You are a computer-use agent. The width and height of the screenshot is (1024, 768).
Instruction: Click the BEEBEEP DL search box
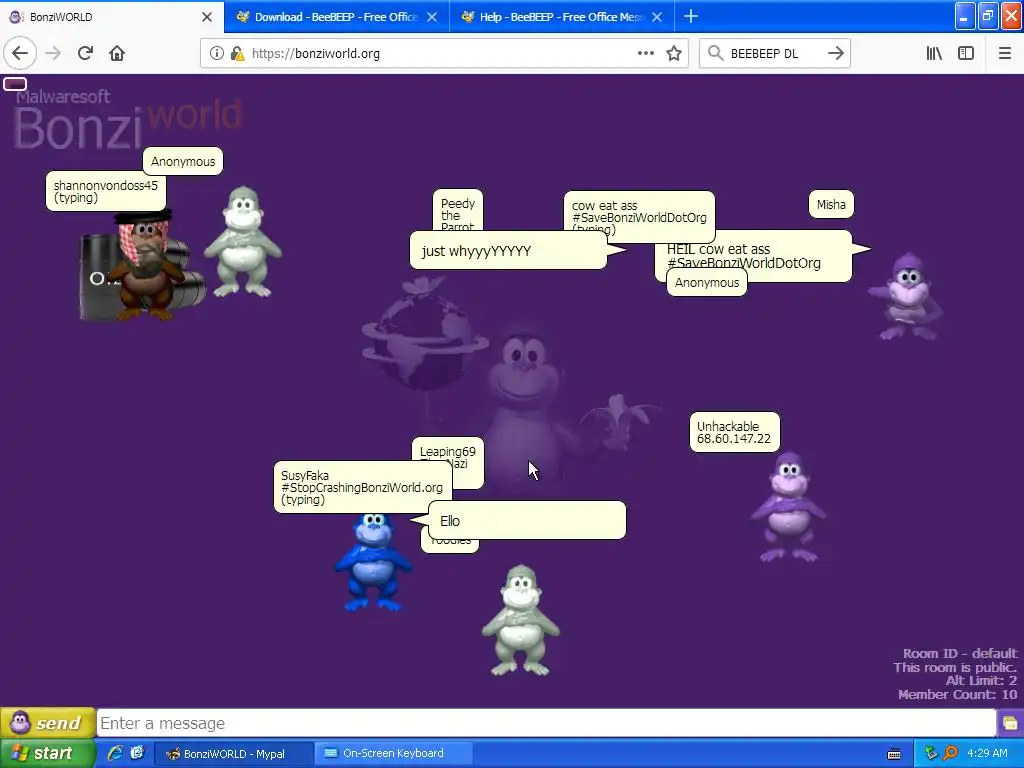point(774,54)
